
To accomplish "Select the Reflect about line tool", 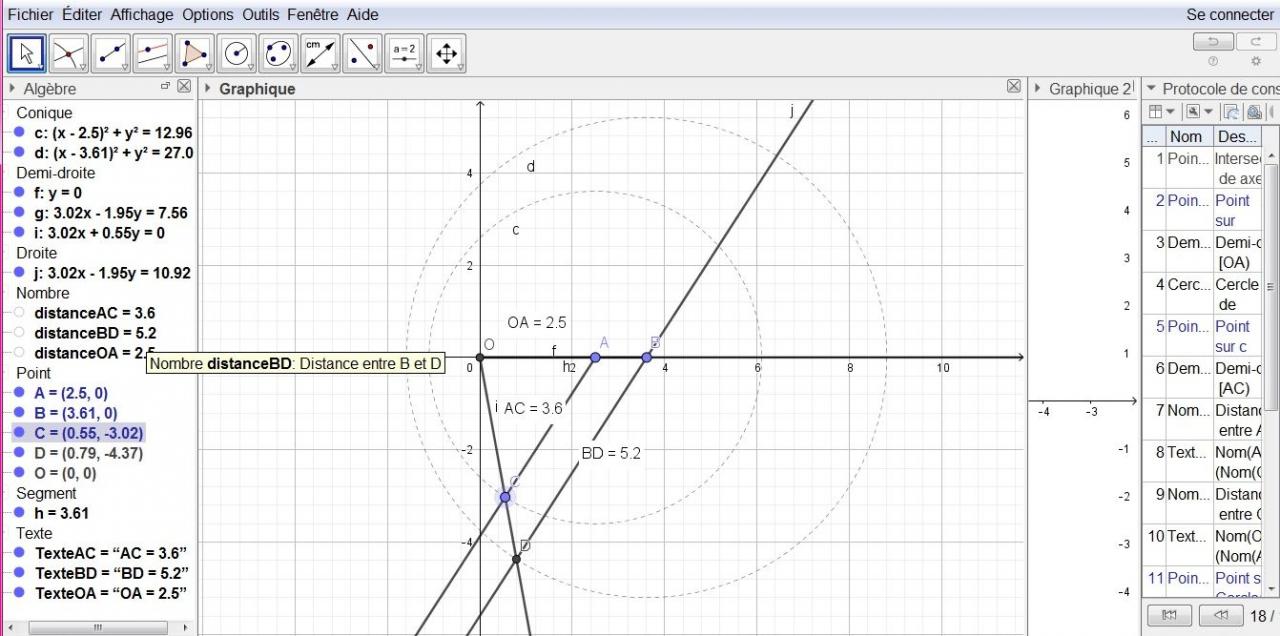I will pyautogui.click(x=362, y=54).
